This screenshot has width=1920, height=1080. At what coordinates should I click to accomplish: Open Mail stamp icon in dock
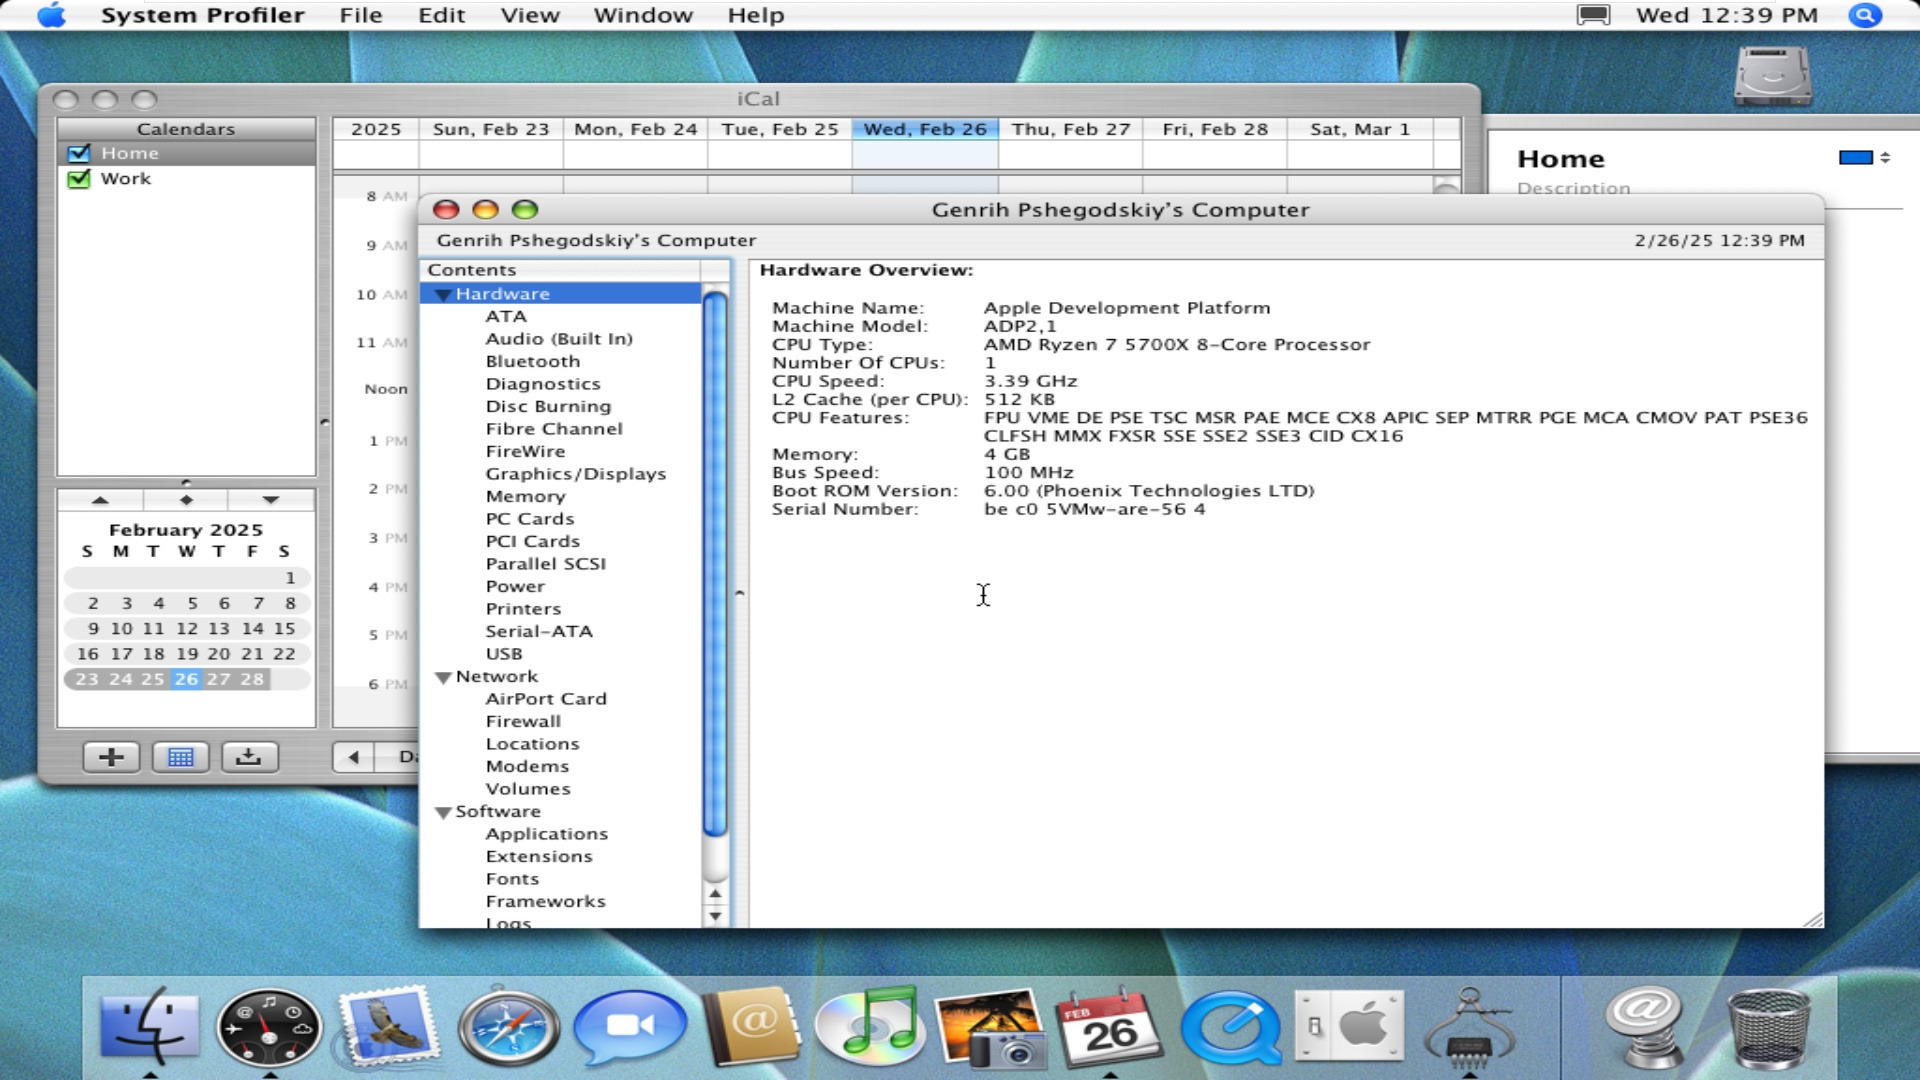tap(389, 1028)
